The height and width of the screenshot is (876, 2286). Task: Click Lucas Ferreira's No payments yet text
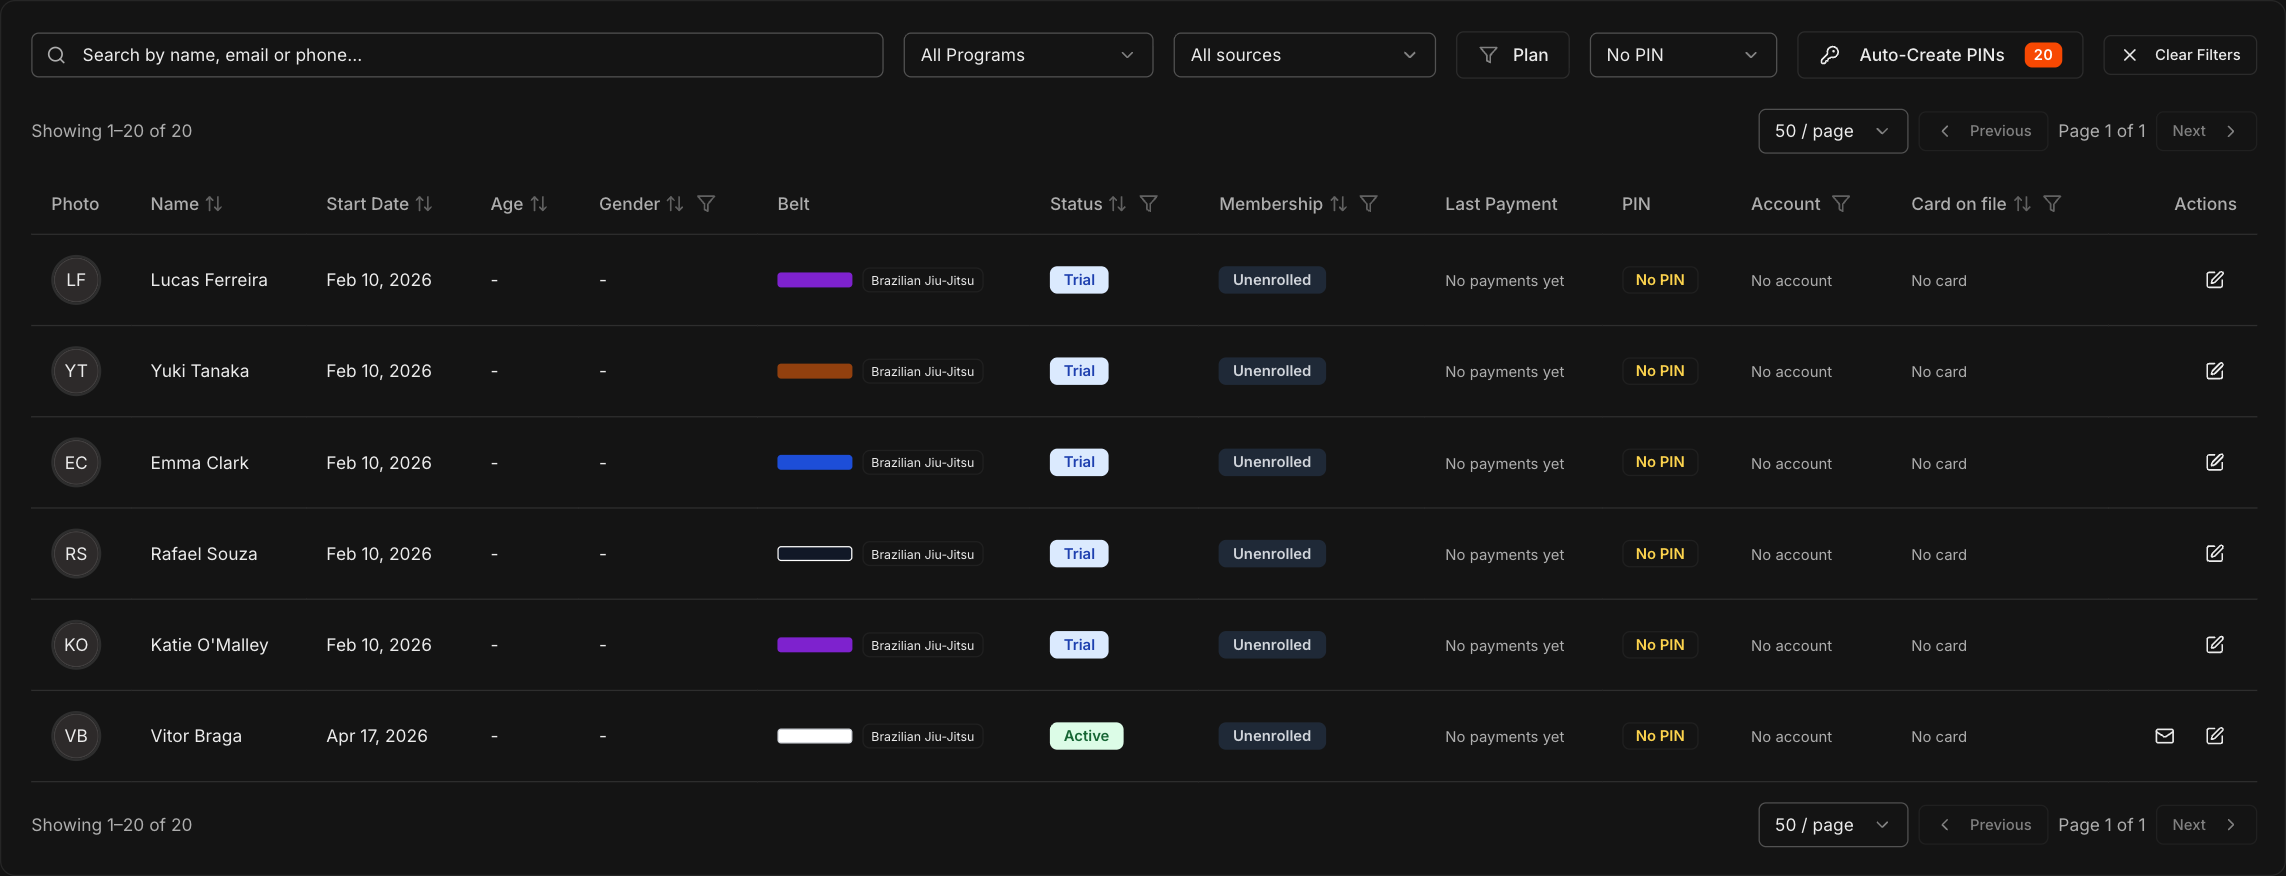coord(1504,281)
